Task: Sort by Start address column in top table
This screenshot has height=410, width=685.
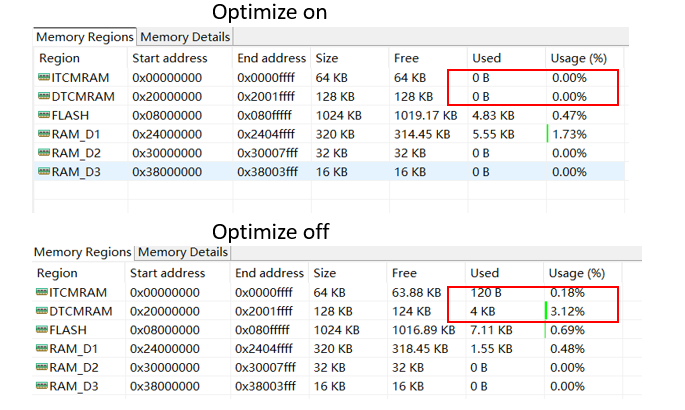Action: coord(167,58)
